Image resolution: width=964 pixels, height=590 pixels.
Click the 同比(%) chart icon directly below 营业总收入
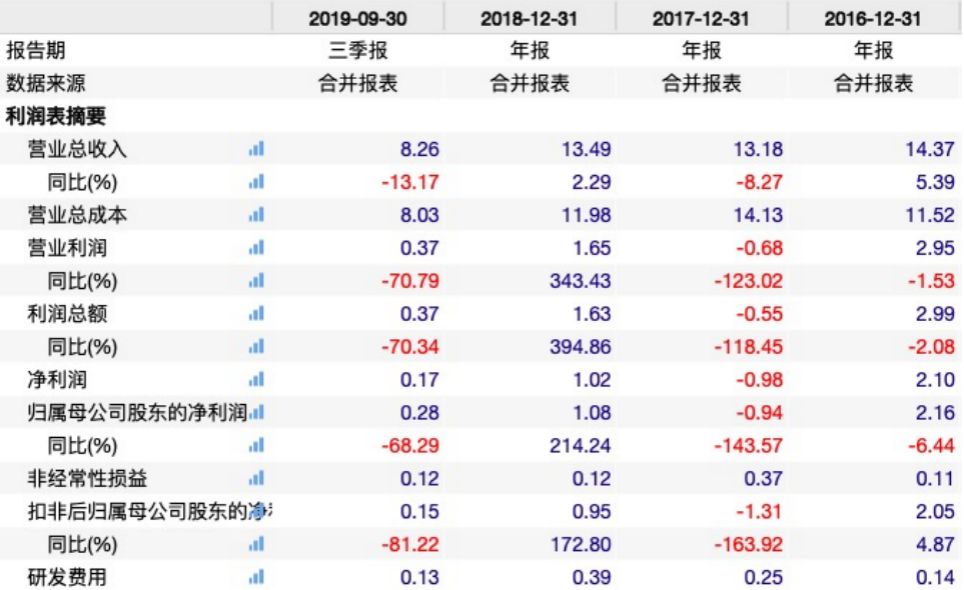[x=256, y=183]
